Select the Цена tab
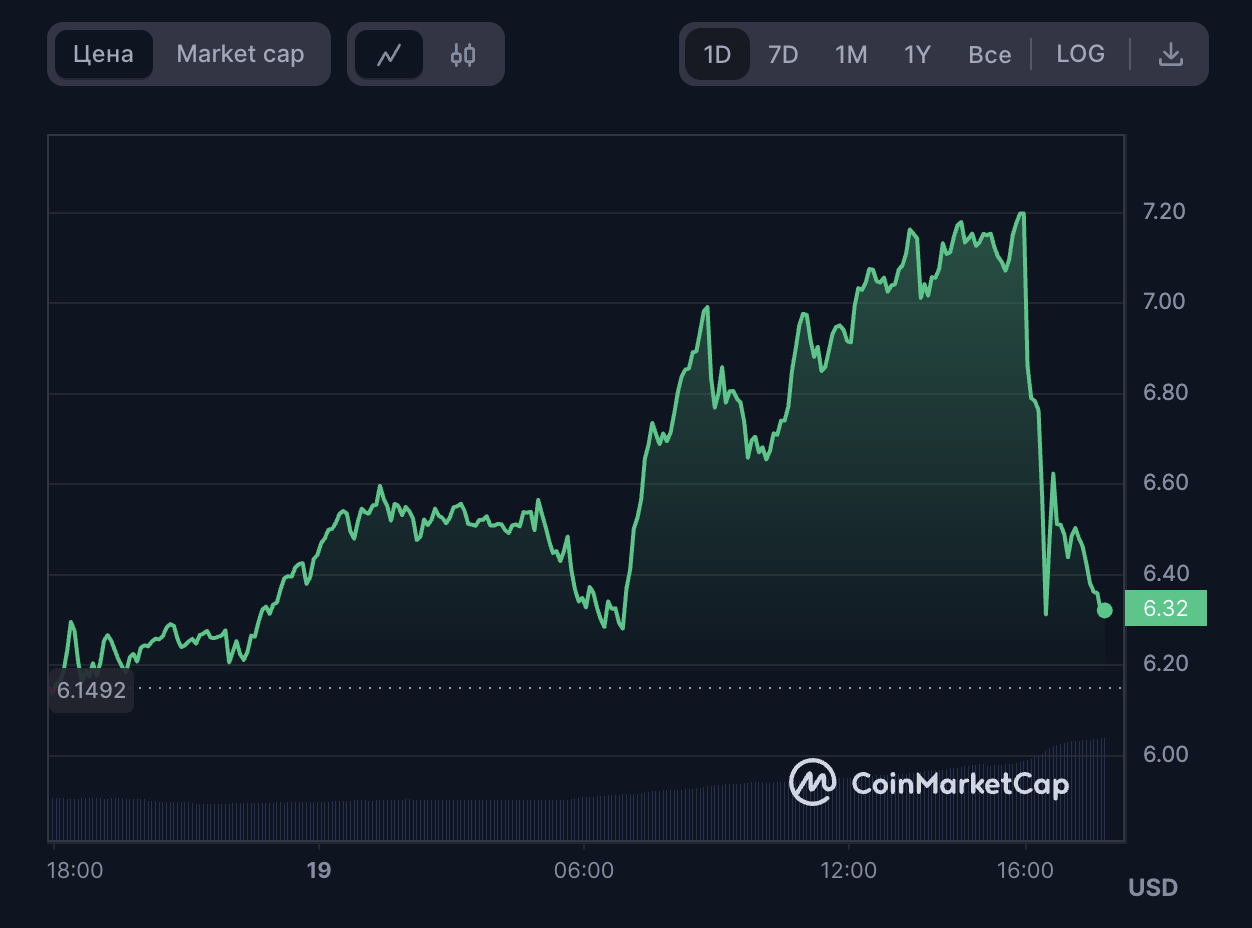Screen dimensions: 1252x928 click(x=103, y=54)
